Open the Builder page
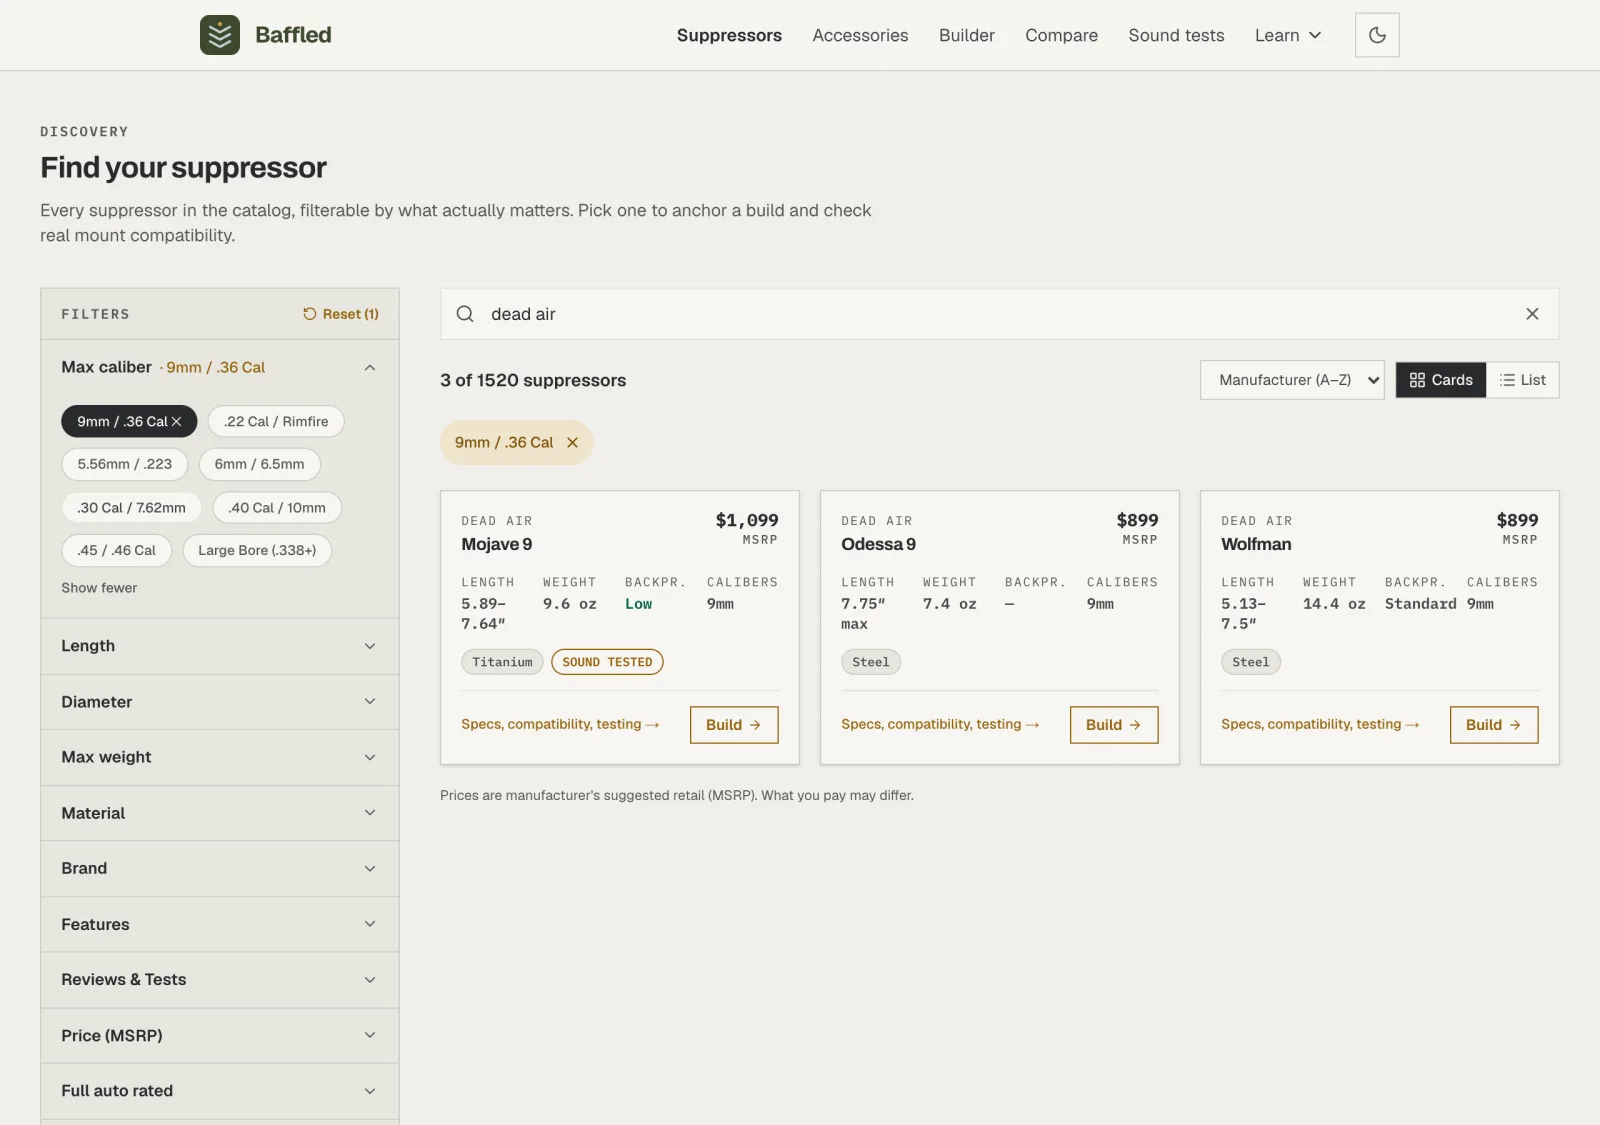 click(967, 35)
